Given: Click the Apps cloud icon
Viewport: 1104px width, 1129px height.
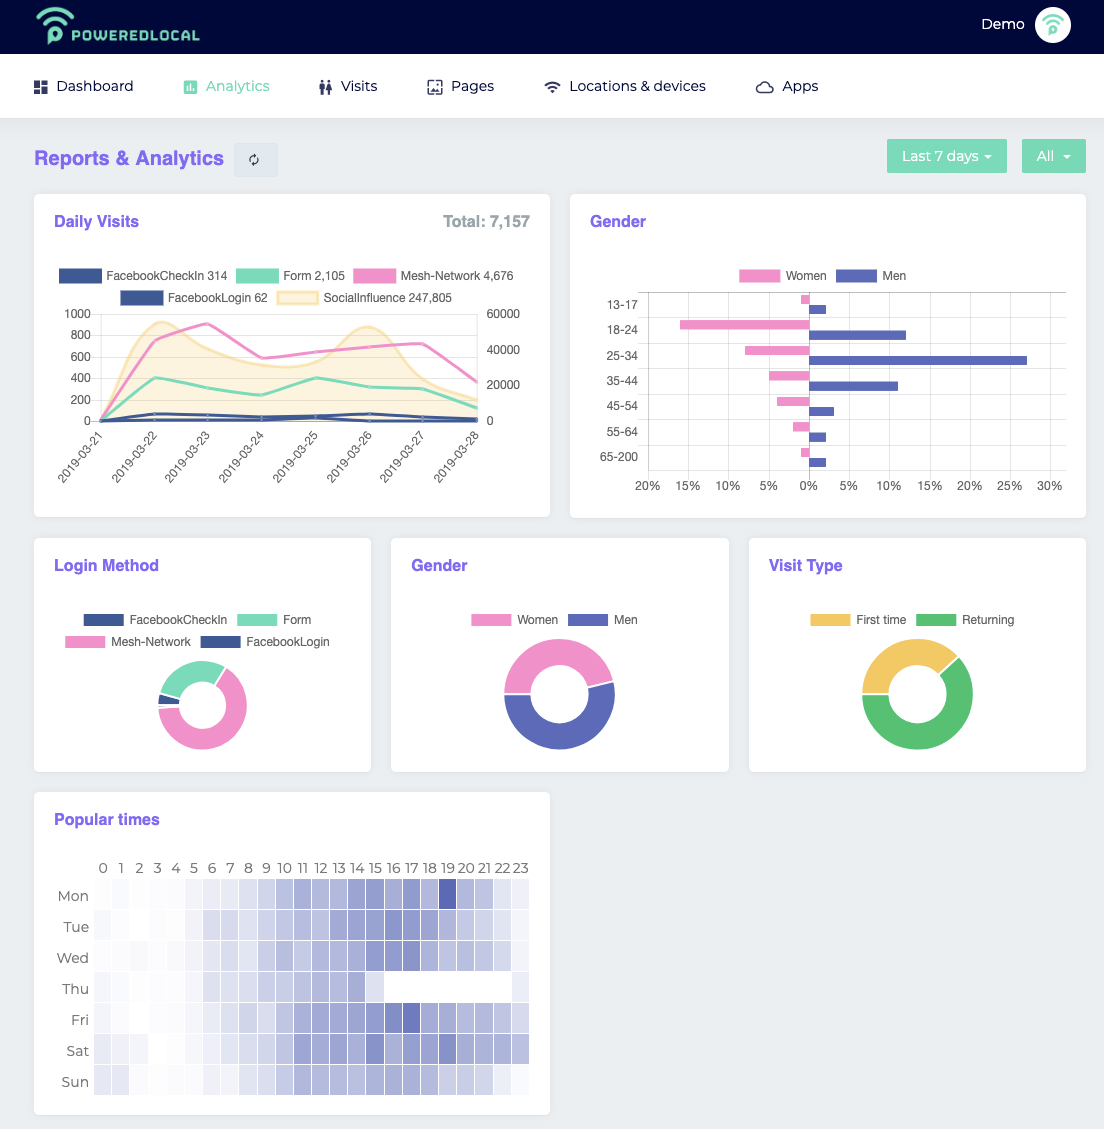Looking at the screenshot, I should (764, 87).
